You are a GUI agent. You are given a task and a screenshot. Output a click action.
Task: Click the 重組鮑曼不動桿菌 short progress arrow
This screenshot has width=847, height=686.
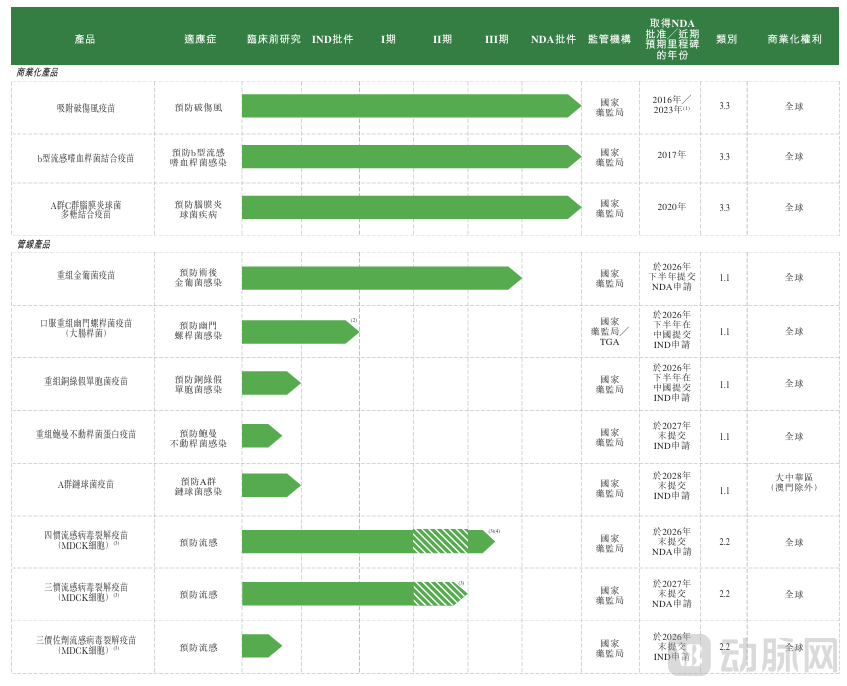(262, 435)
